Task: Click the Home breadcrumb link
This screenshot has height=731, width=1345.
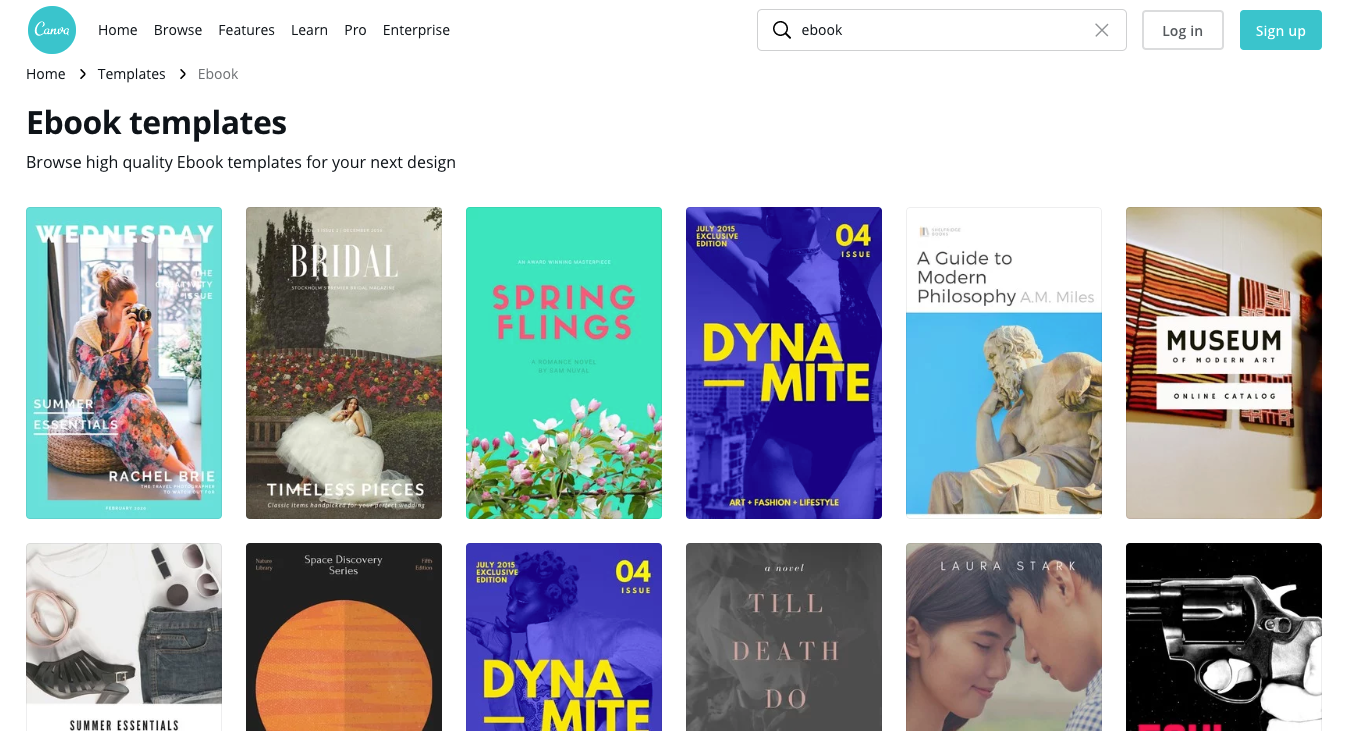Action: tap(45, 73)
